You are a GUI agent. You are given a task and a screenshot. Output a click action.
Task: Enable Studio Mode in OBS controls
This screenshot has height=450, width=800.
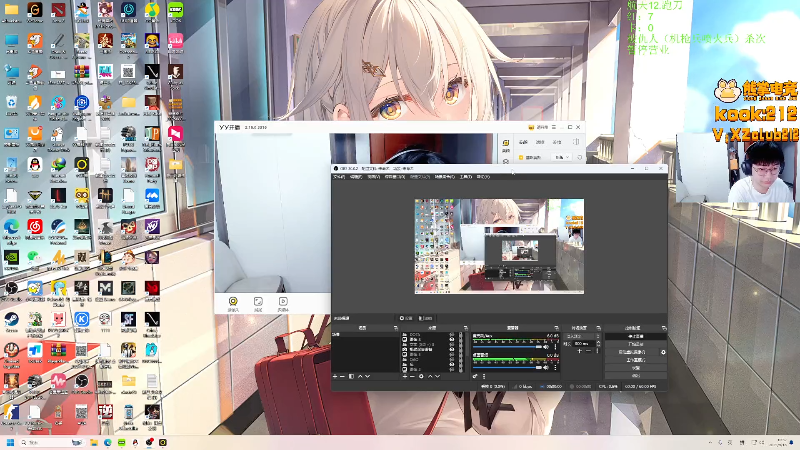tap(636, 360)
